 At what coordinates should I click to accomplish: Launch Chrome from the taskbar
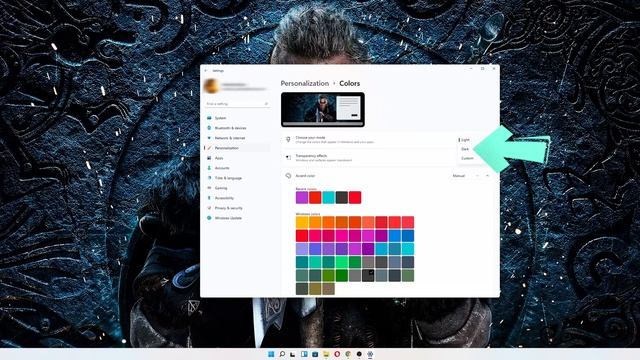coord(348,354)
